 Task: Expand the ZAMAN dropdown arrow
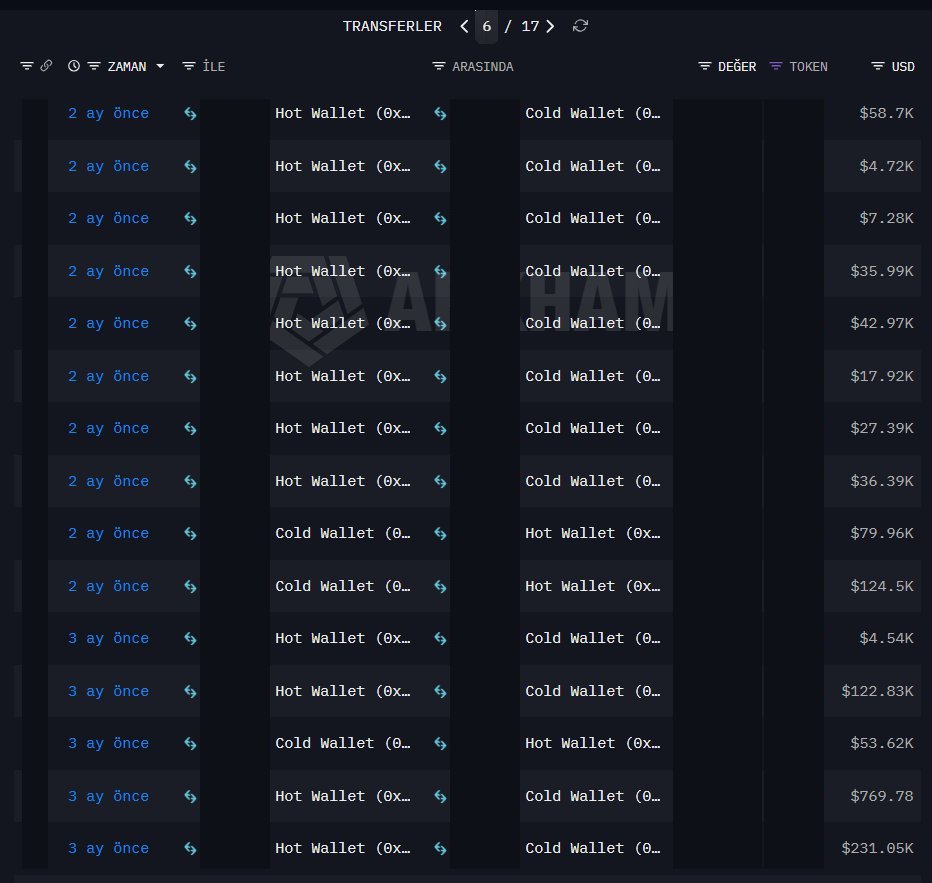coord(160,66)
